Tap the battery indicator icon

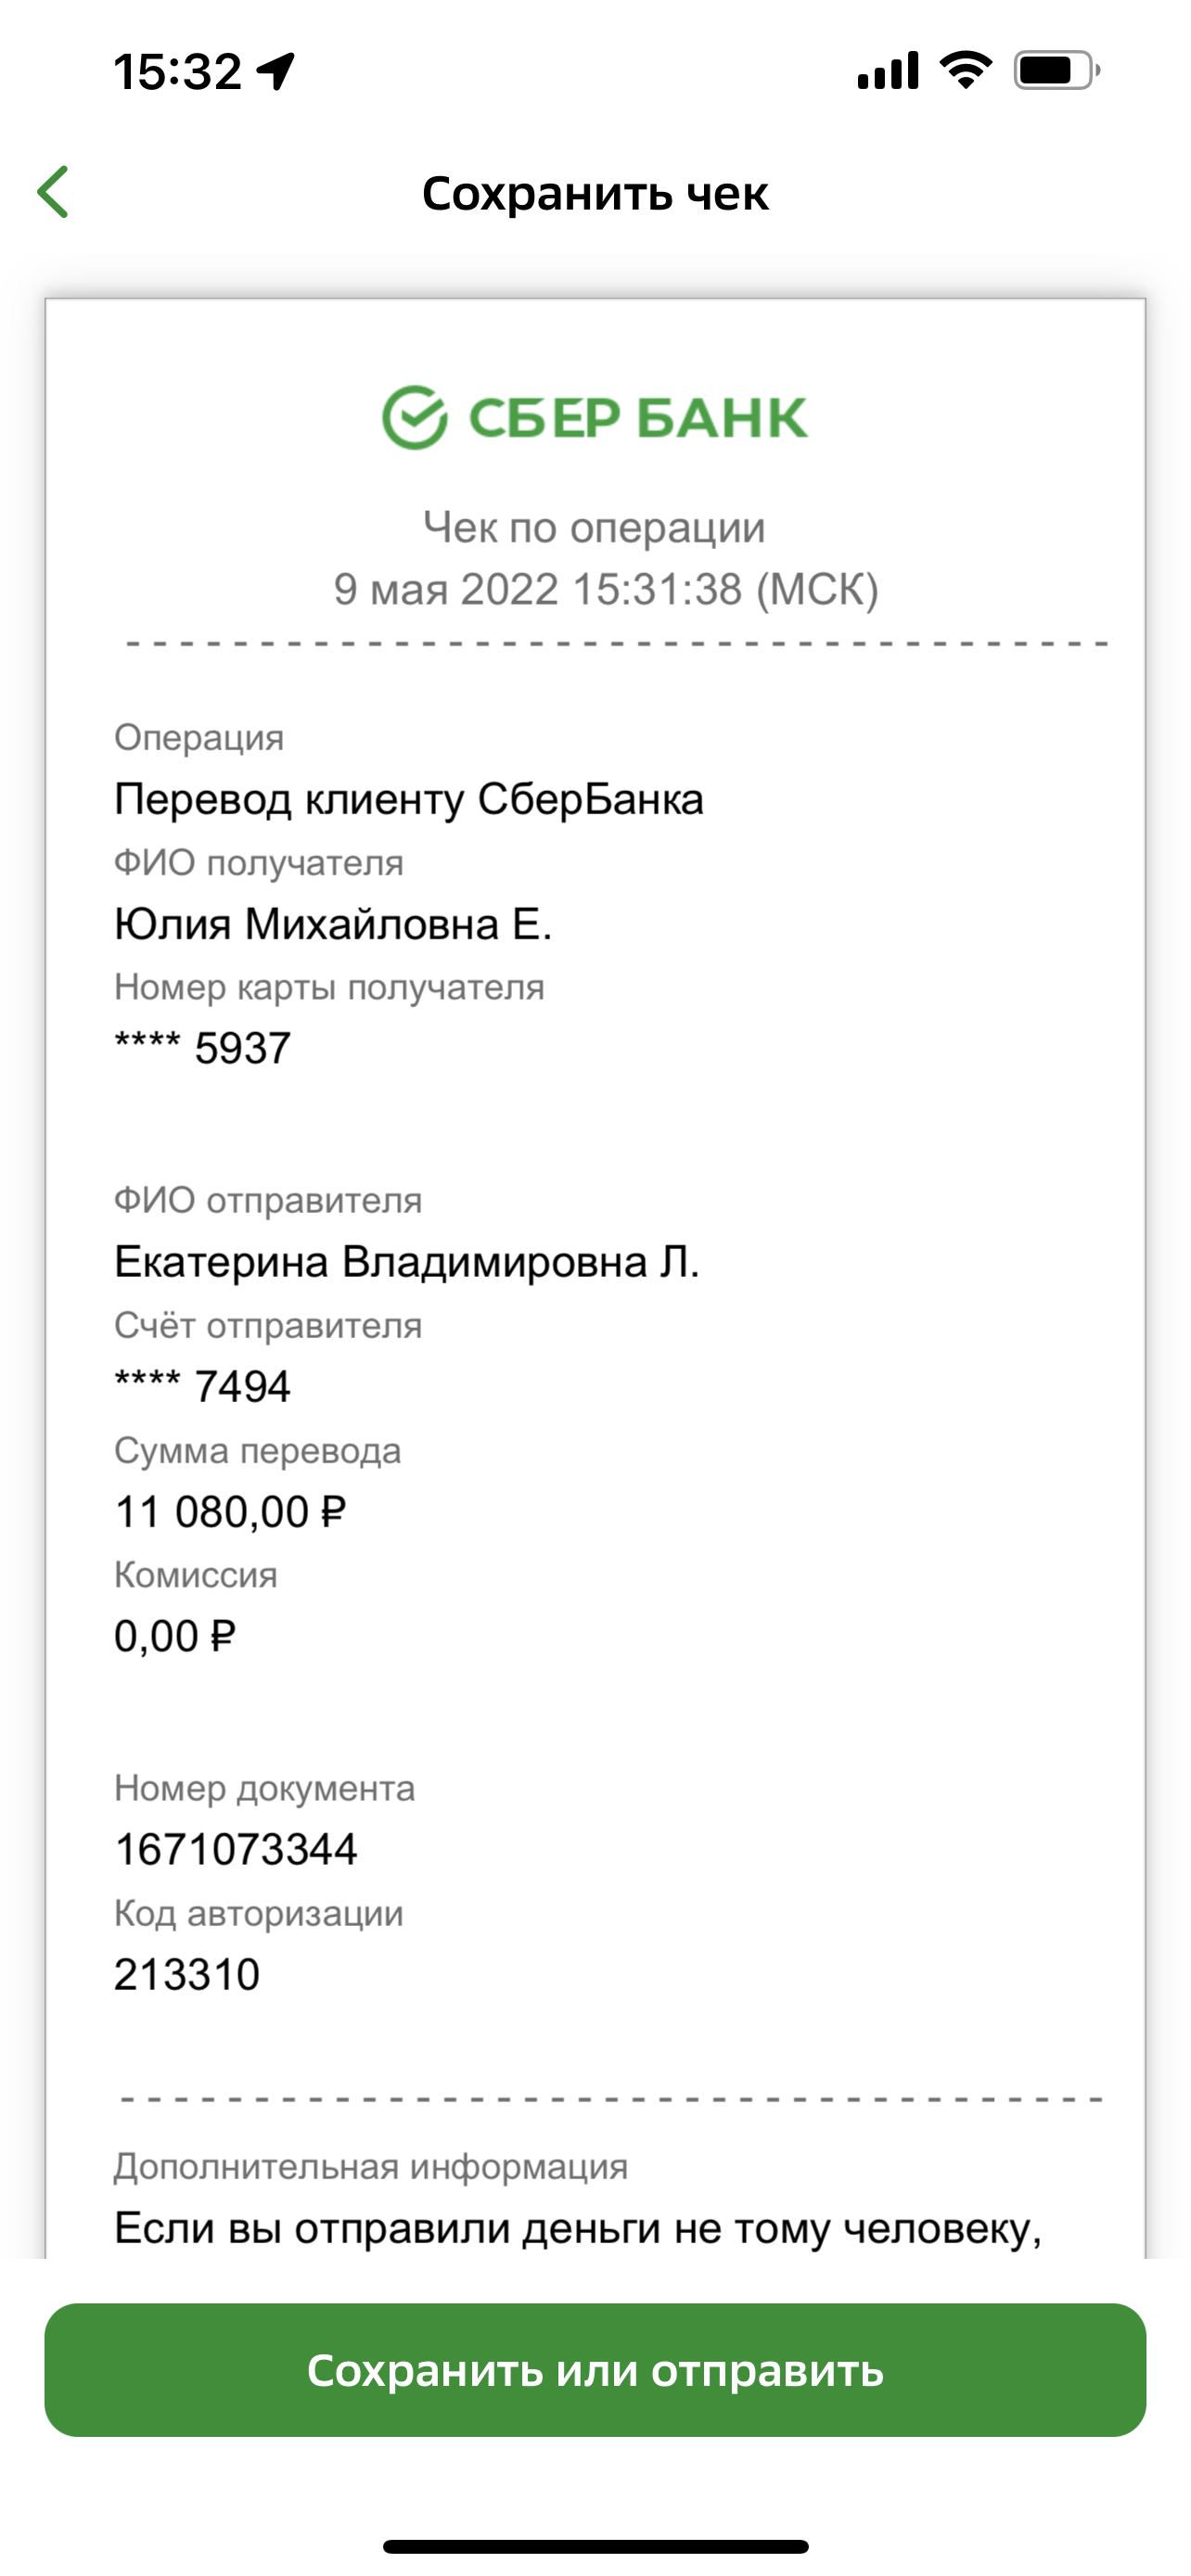point(1057,70)
